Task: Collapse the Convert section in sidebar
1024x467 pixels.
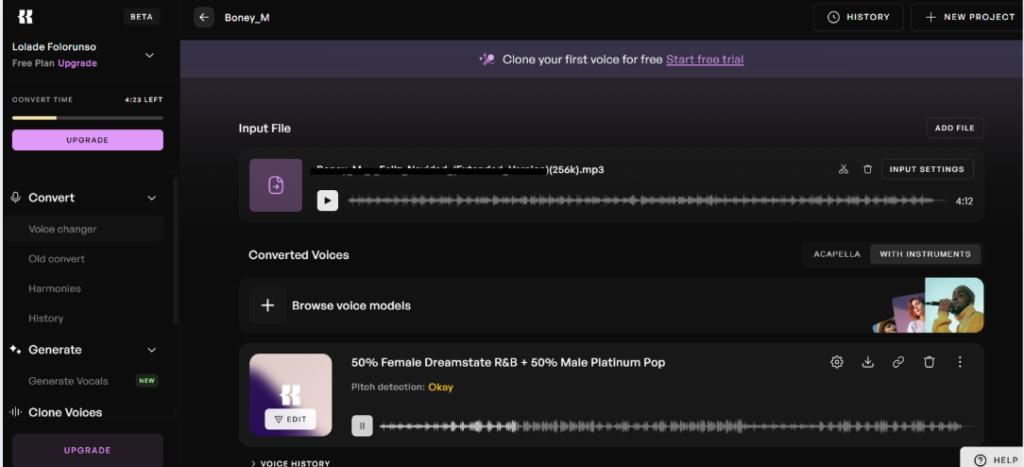Action: coord(152,198)
